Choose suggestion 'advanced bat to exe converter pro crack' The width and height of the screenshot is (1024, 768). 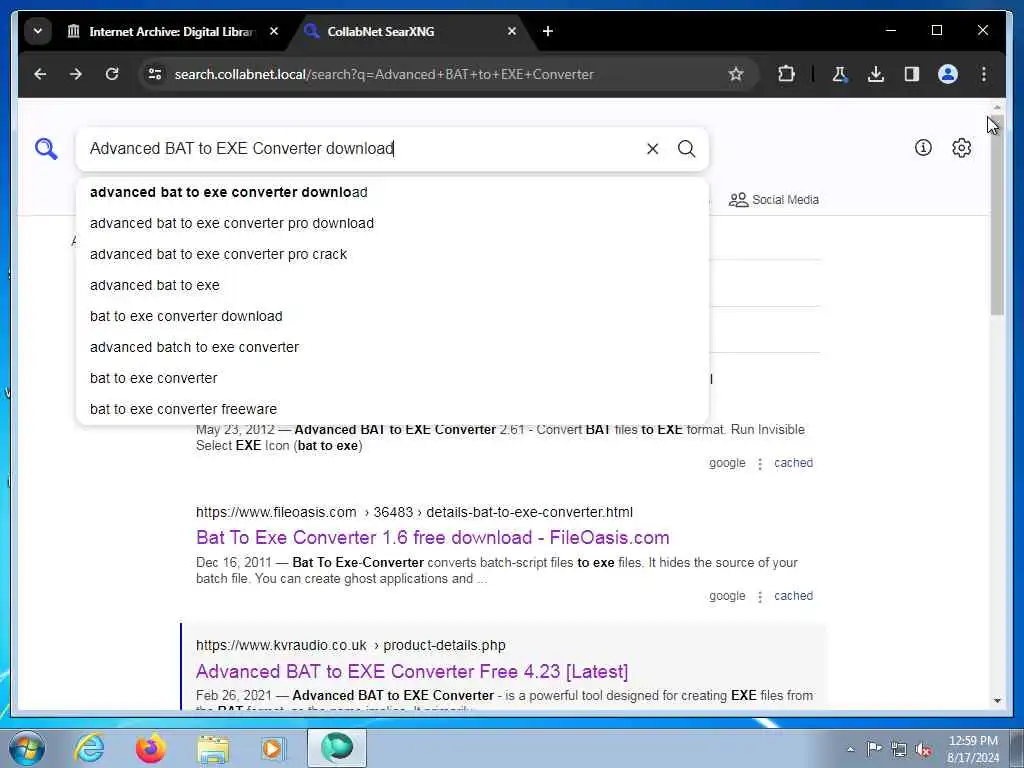pyautogui.click(x=392, y=254)
